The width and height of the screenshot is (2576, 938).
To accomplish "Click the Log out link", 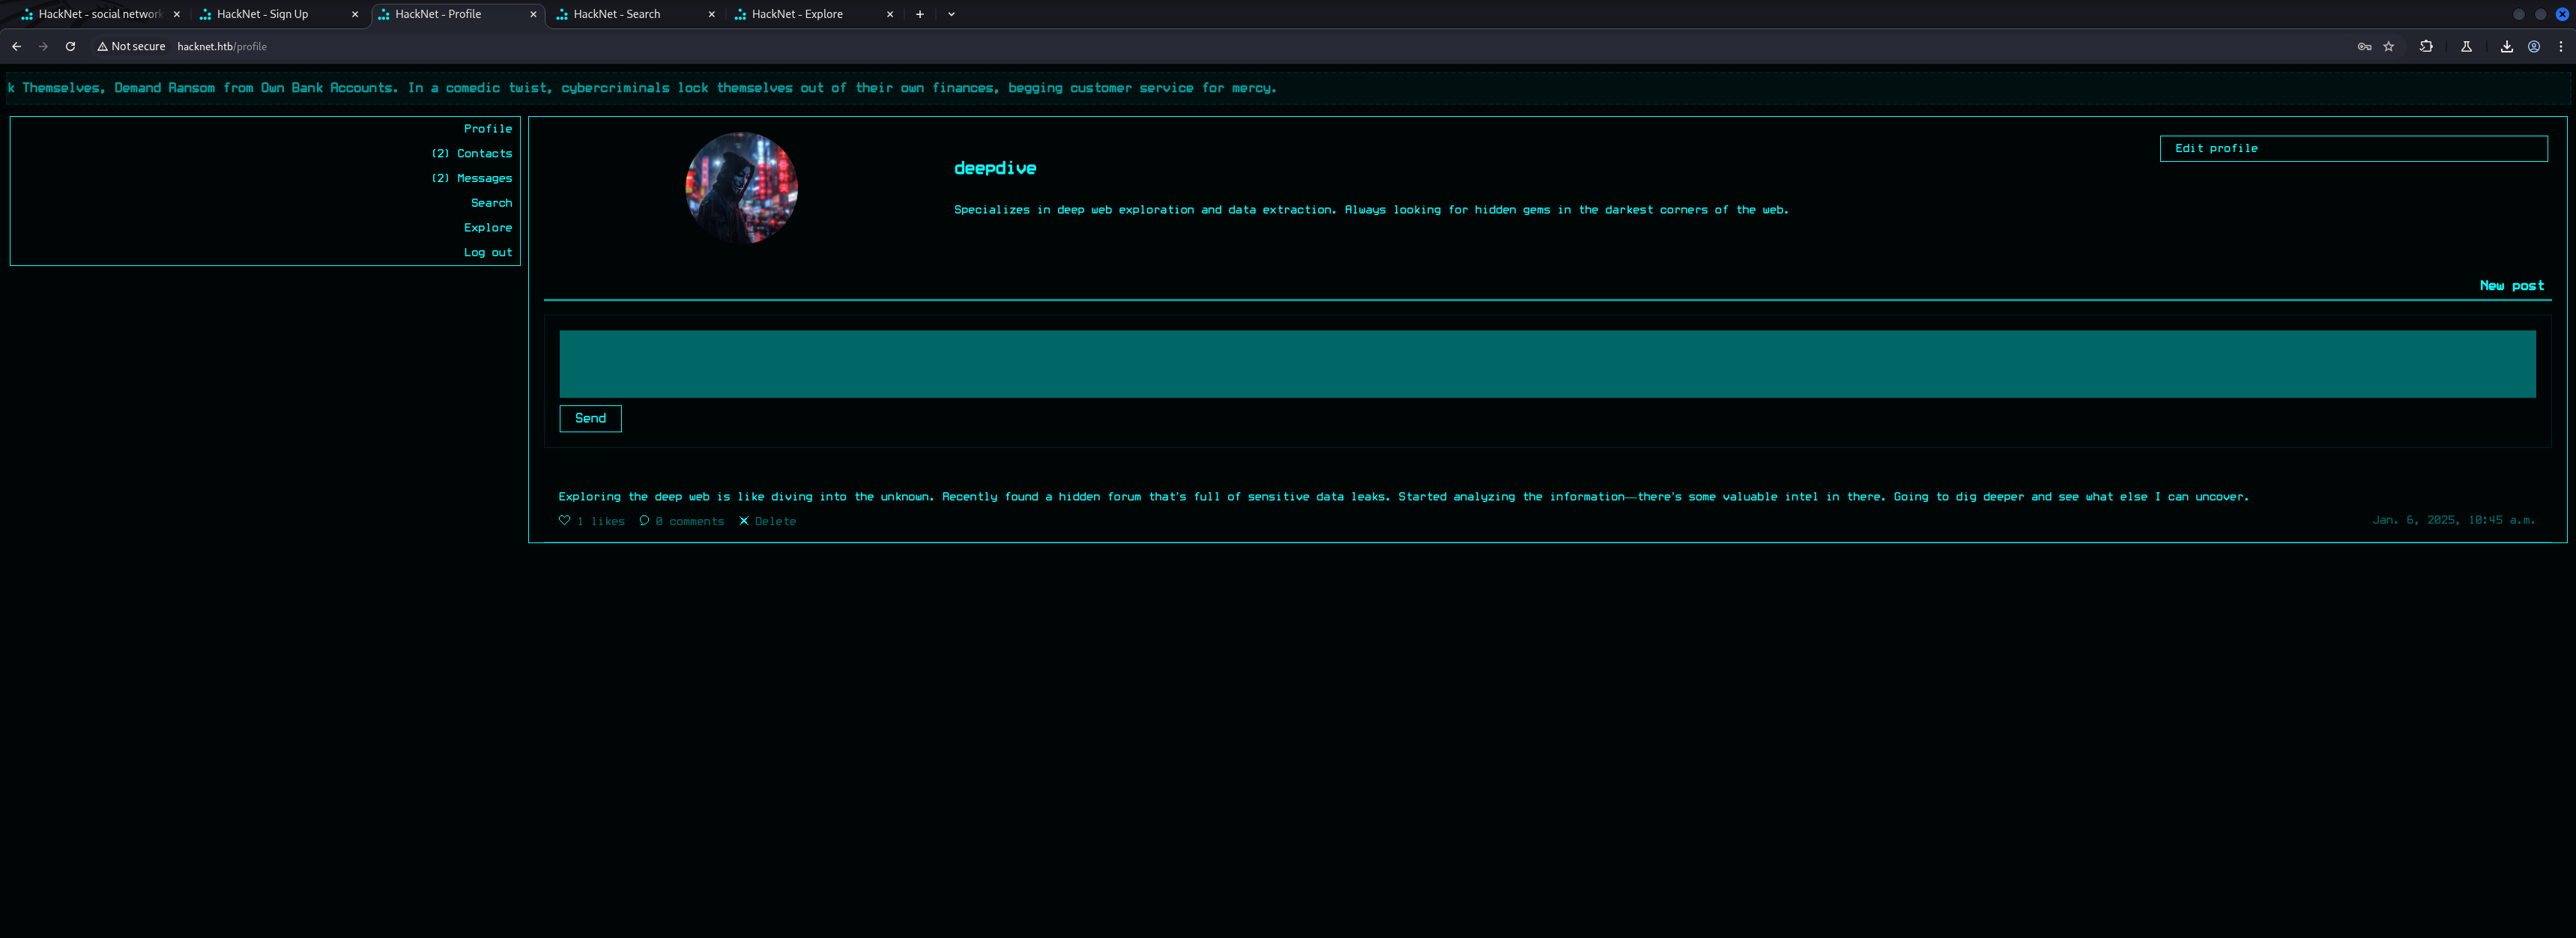I will 487,252.
